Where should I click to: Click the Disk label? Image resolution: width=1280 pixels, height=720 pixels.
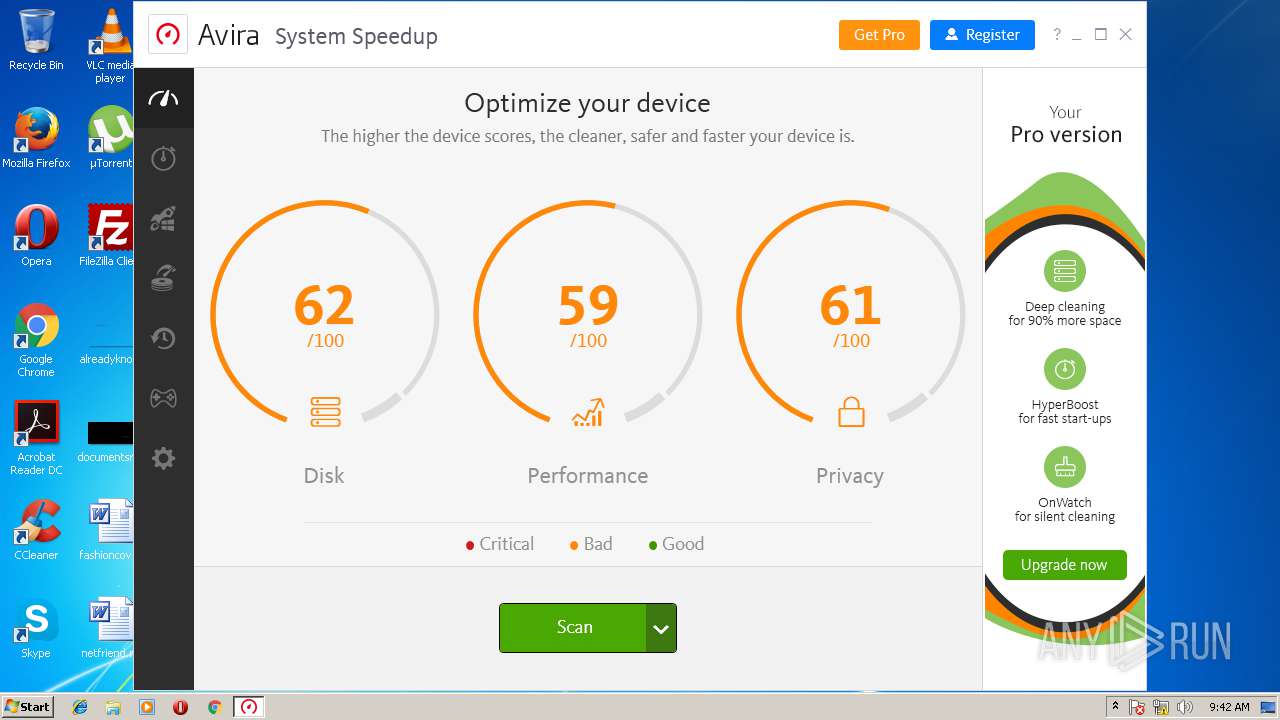point(324,475)
